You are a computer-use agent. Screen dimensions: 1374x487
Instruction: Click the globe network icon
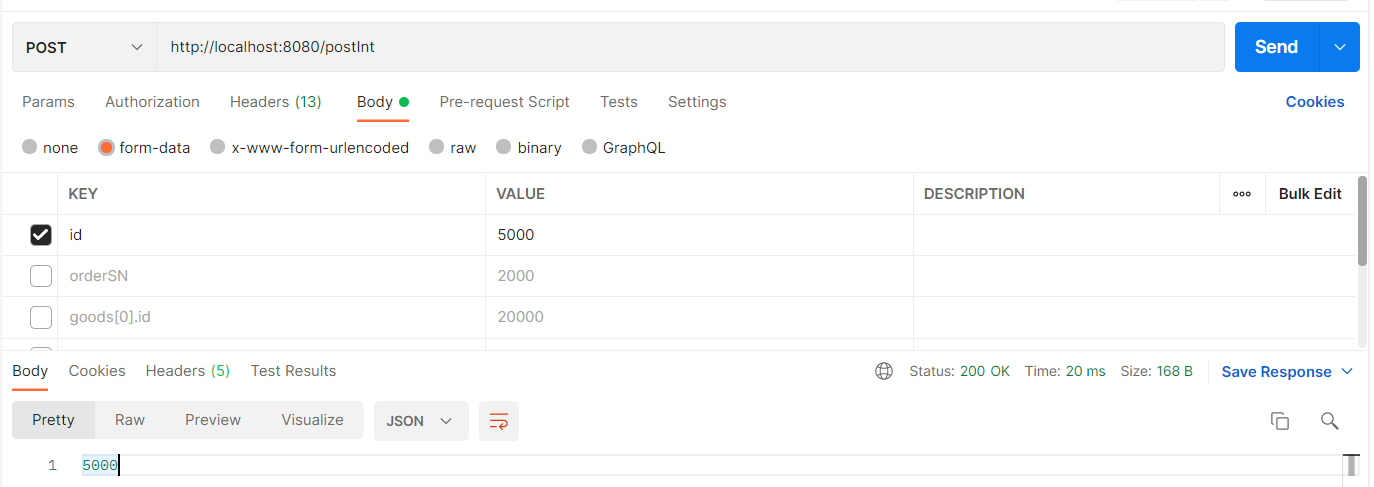pos(884,371)
